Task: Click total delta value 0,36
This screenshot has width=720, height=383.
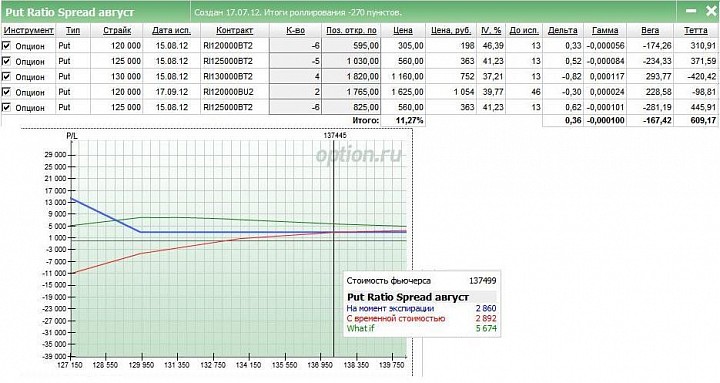Action: point(573,121)
